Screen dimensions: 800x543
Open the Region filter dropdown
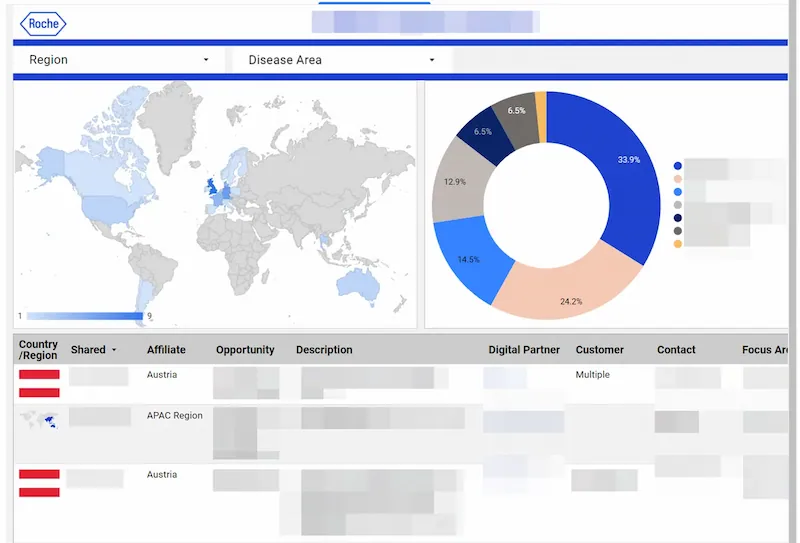pyautogui.click(x=120, y=60)
